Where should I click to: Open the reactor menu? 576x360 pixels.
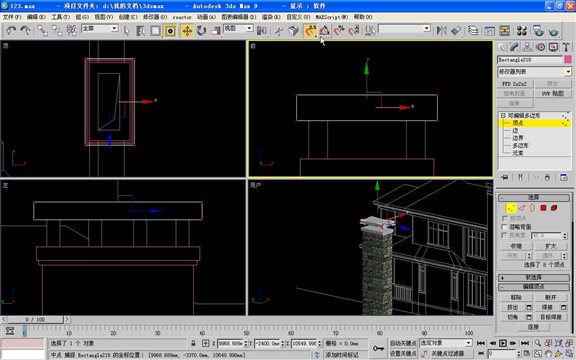(x=182, y=17)
